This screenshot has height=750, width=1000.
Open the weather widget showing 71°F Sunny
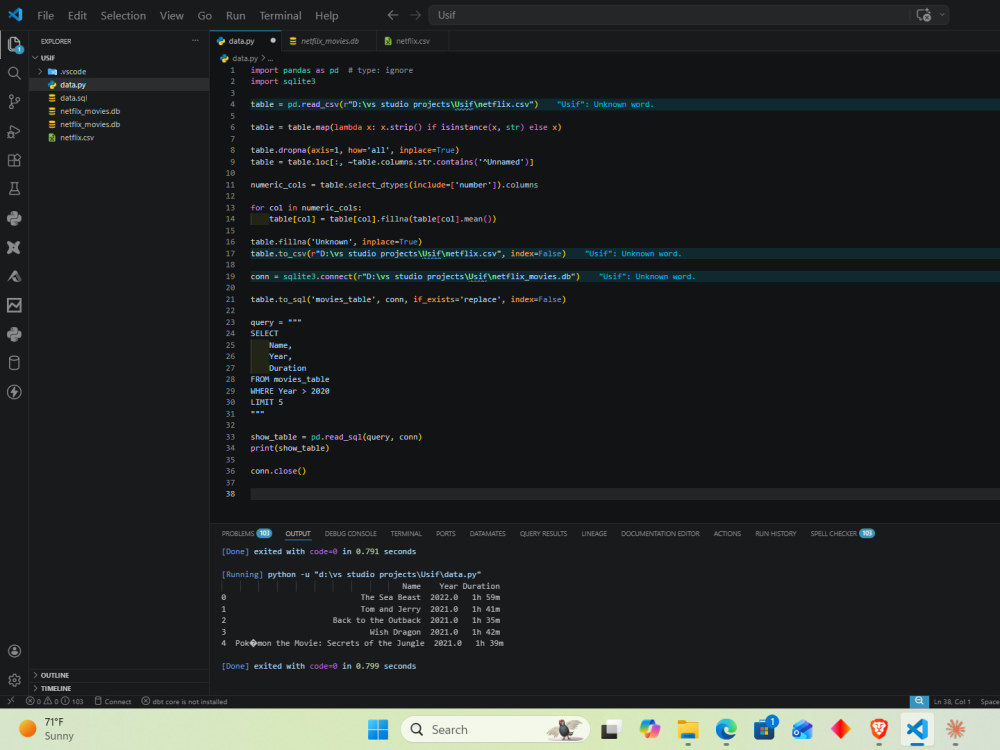coord(46,728)
